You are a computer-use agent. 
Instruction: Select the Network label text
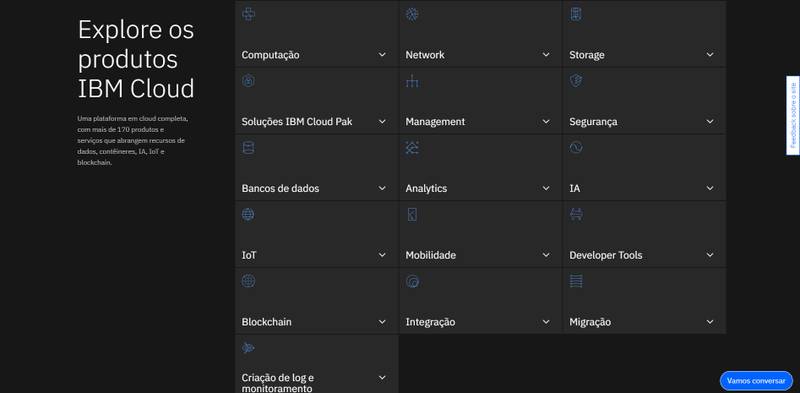(x=425, y=55)
